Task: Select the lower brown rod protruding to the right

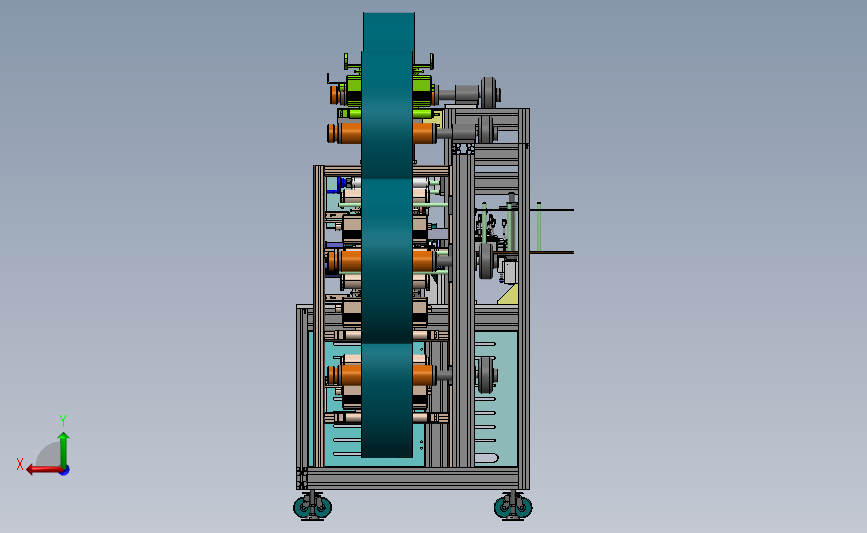Action: (551, 252)
